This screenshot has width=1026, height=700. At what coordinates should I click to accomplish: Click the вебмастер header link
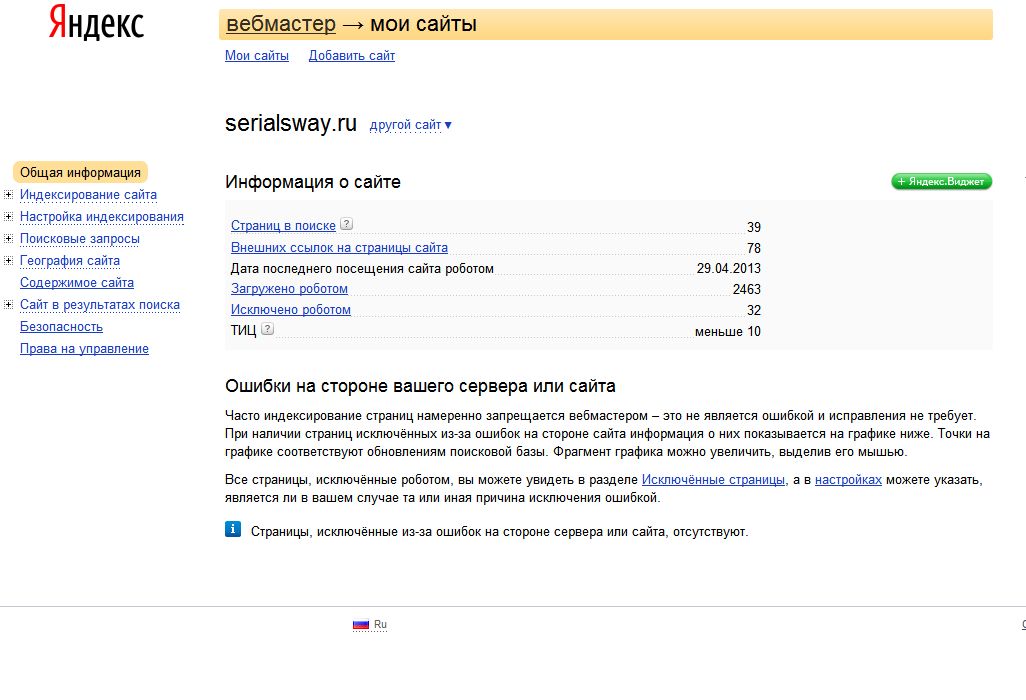click(281, 24)
